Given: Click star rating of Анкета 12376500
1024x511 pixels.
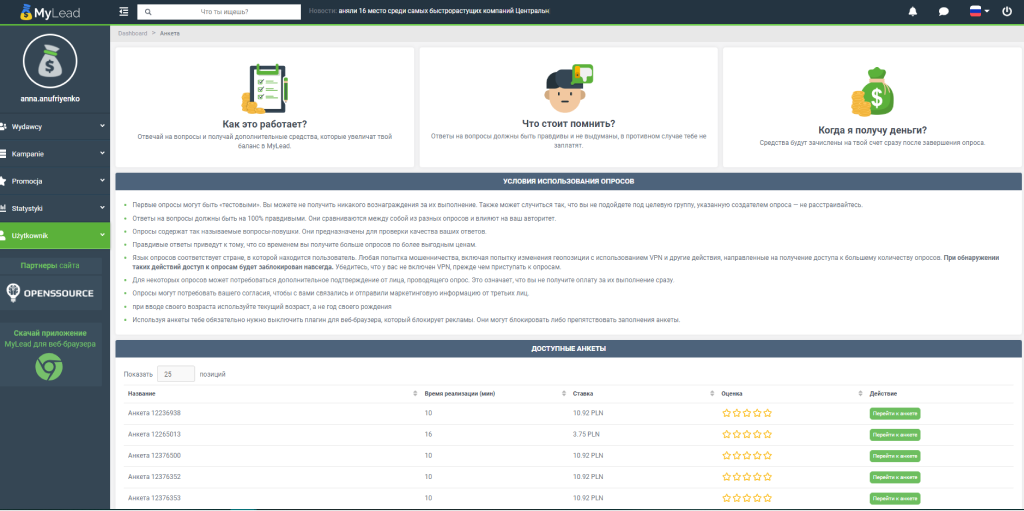Looking at the screenshot, I should tap(746, 455).
